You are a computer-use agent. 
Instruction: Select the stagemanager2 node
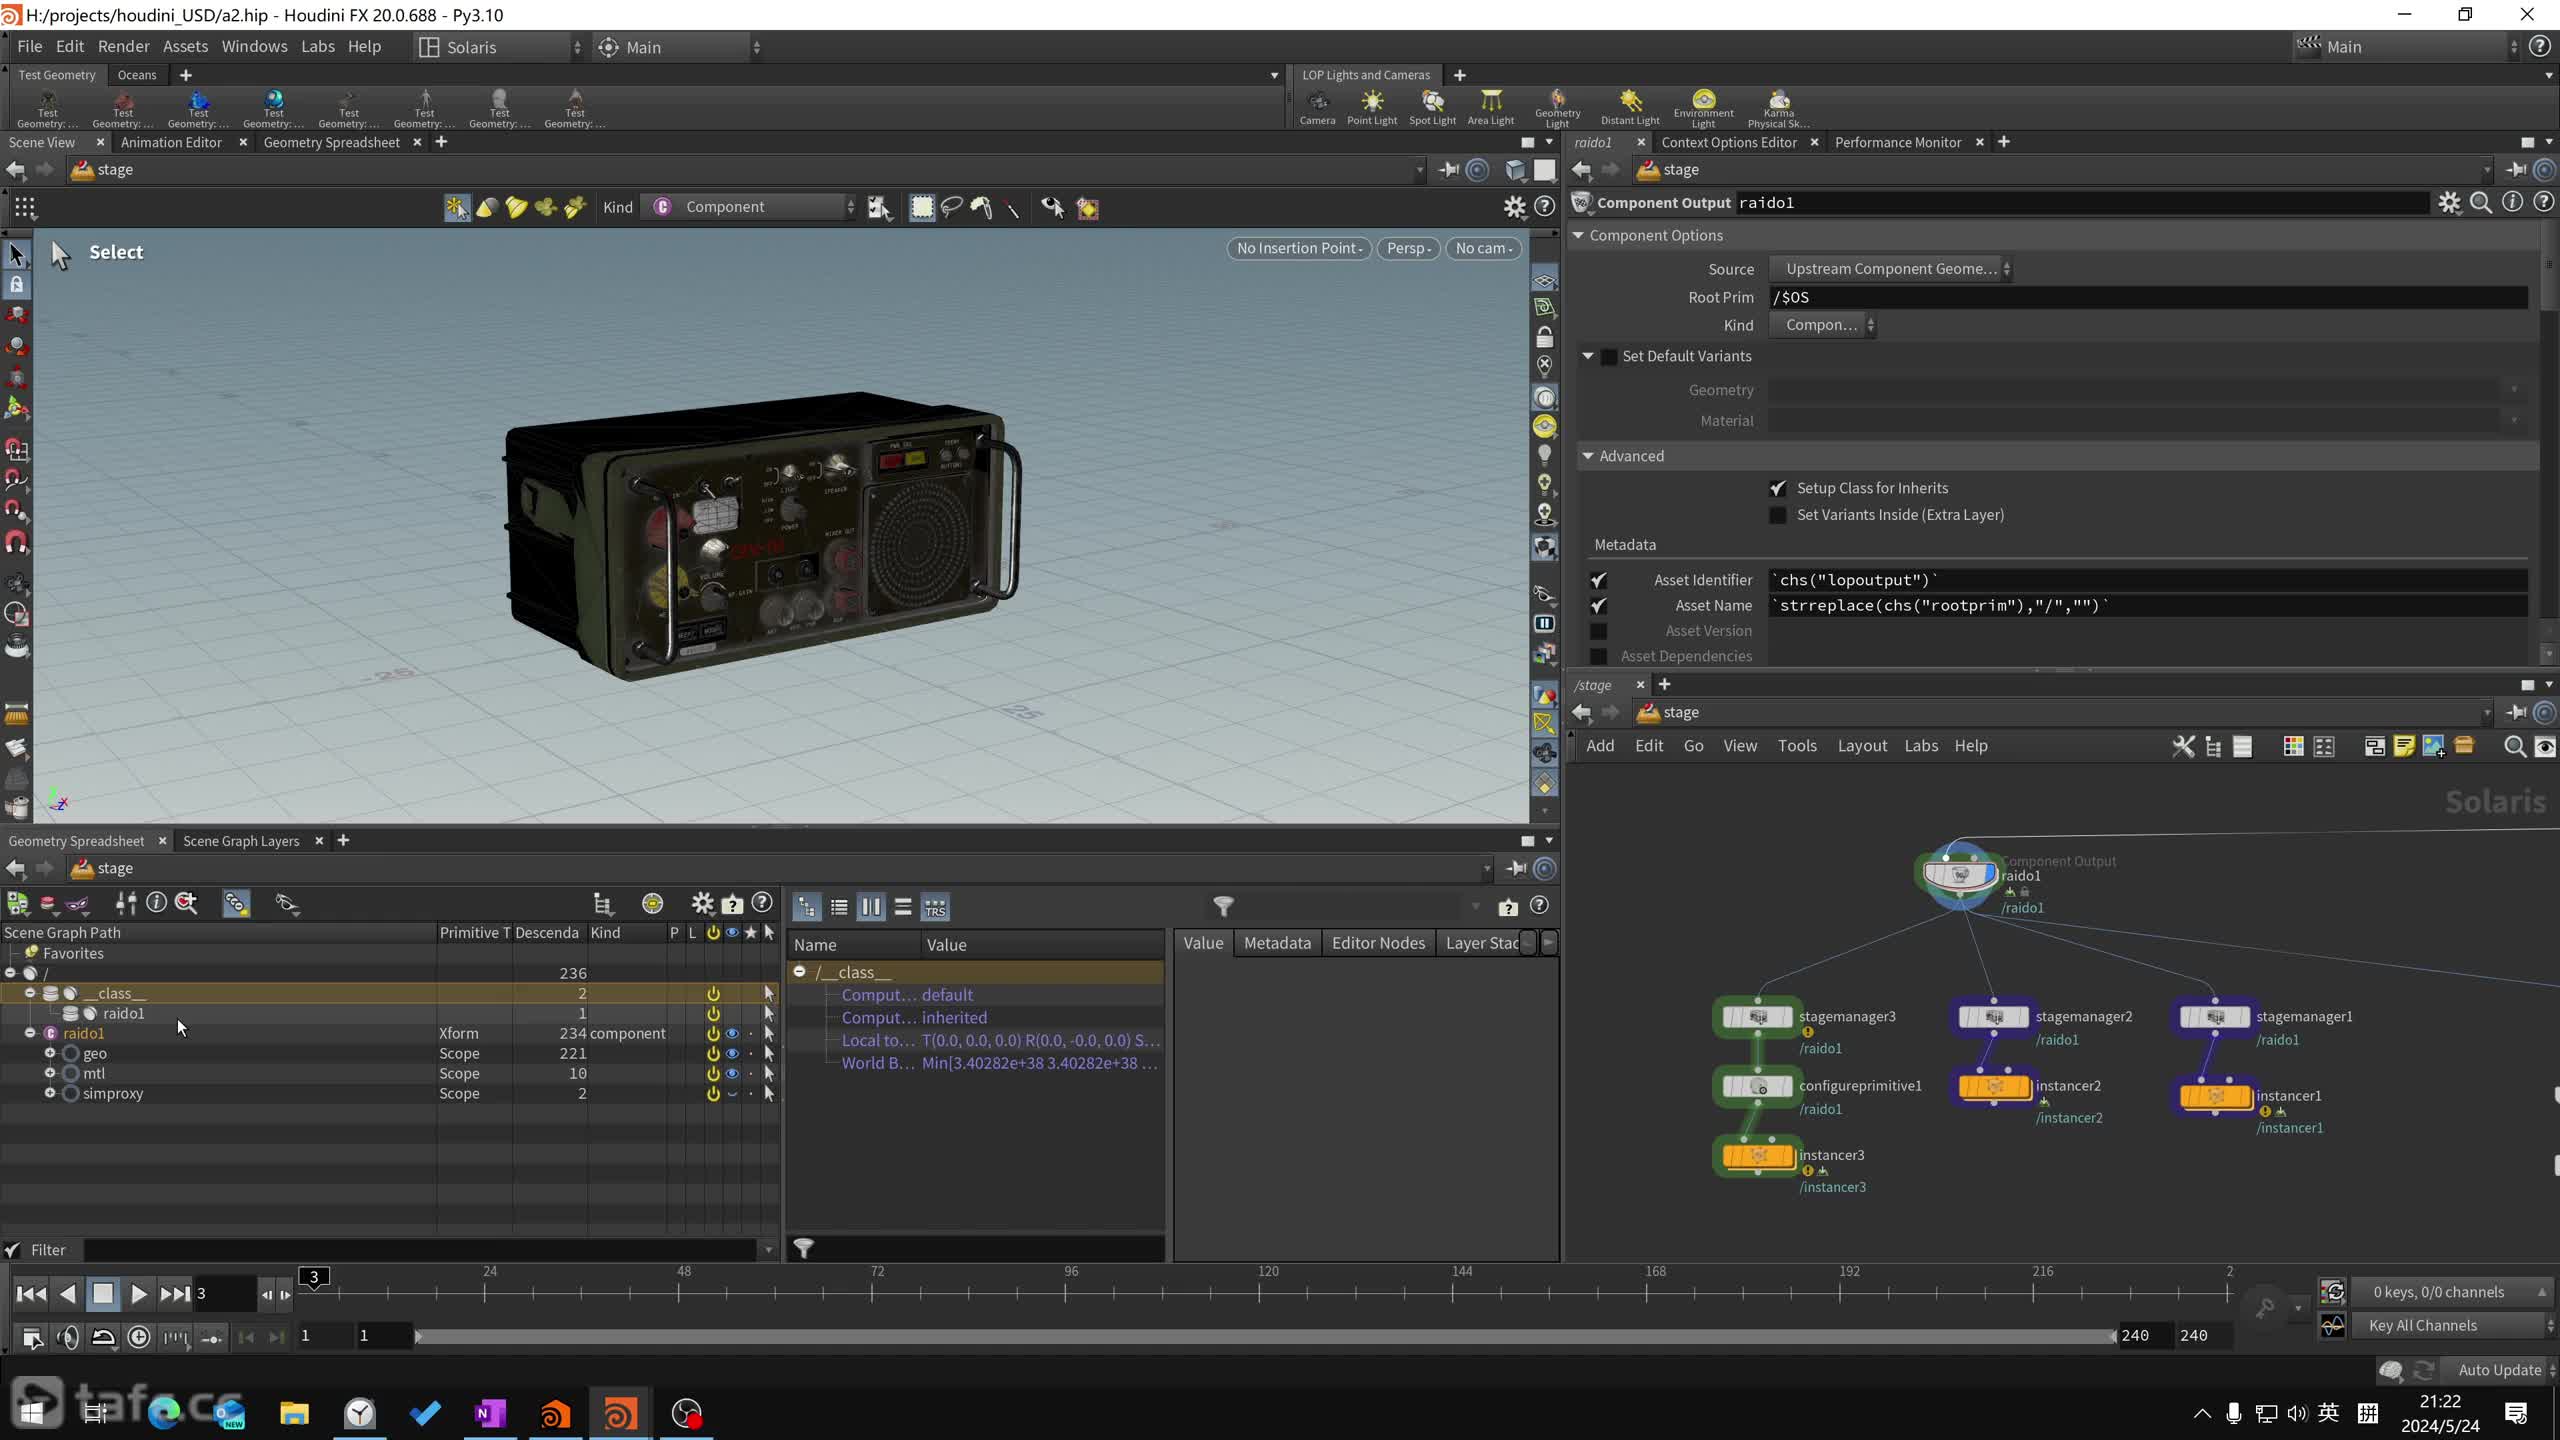[x=1993, y=1017]
